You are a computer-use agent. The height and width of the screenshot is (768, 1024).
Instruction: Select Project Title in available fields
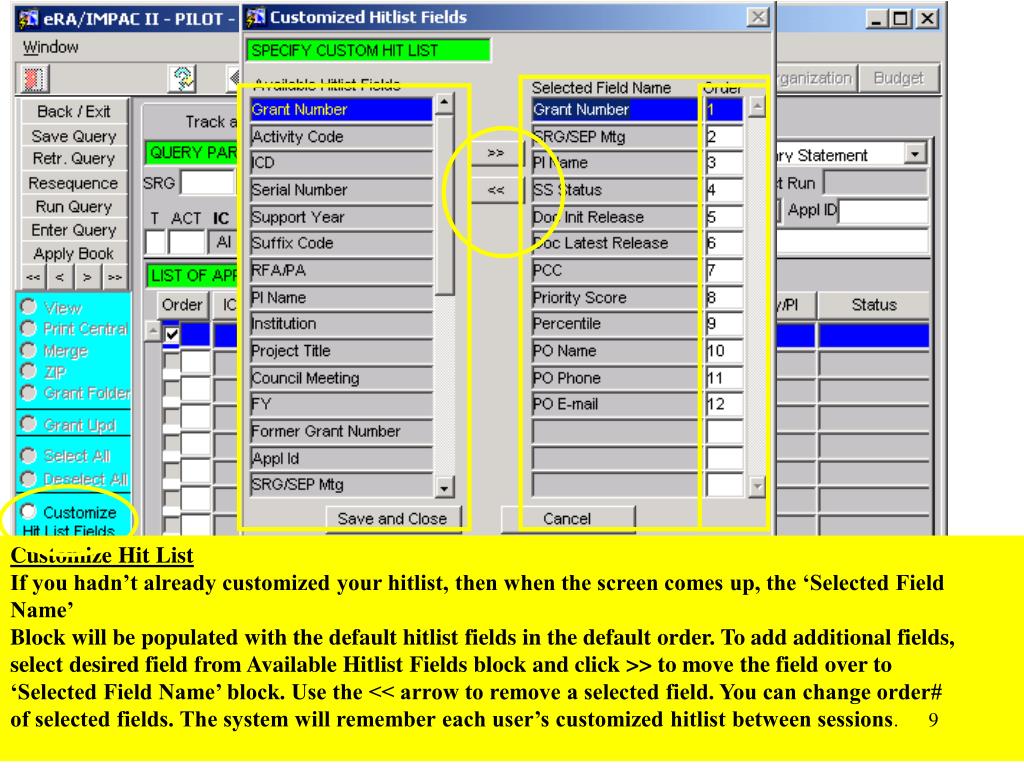341,351
